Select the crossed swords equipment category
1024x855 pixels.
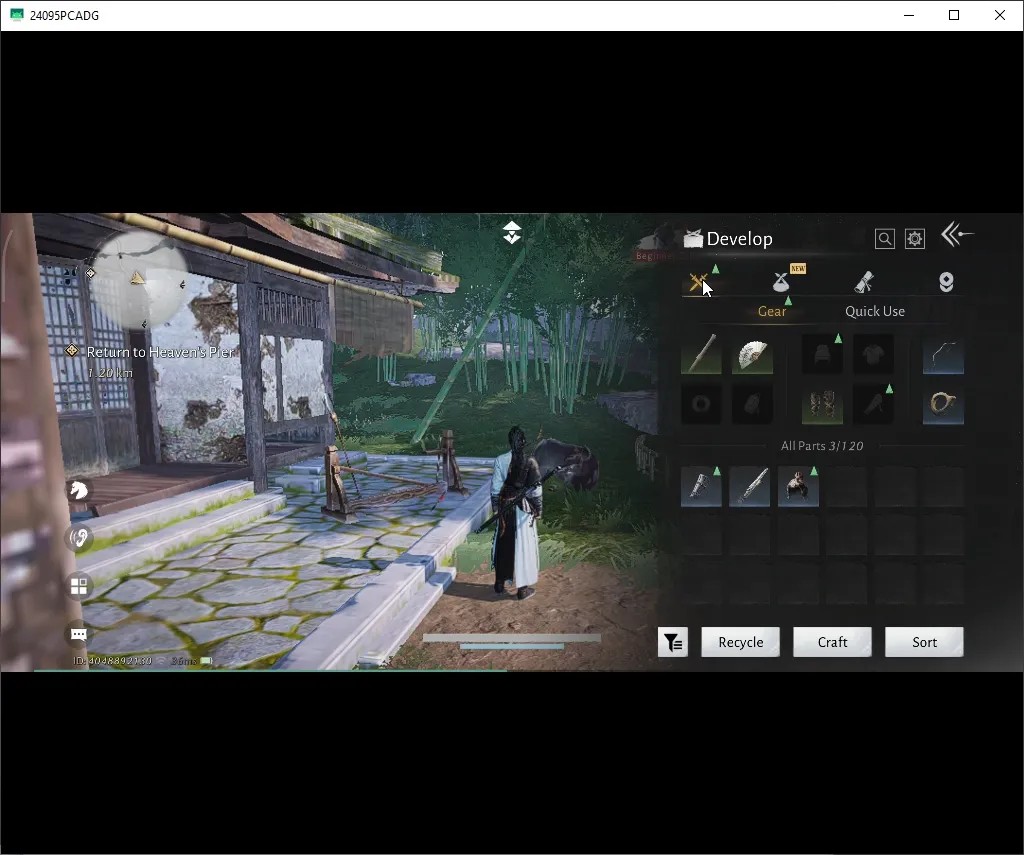[699, 283]
